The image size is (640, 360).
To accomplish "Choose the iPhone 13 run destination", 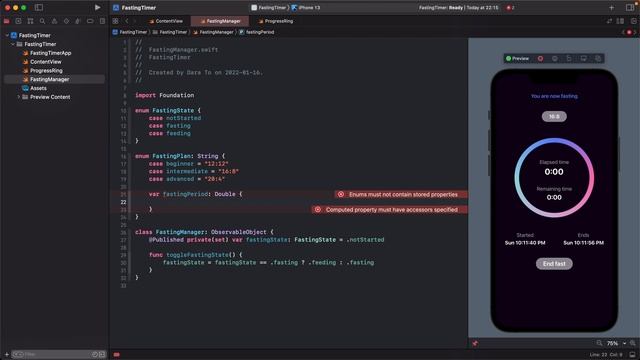I will 306,7.
